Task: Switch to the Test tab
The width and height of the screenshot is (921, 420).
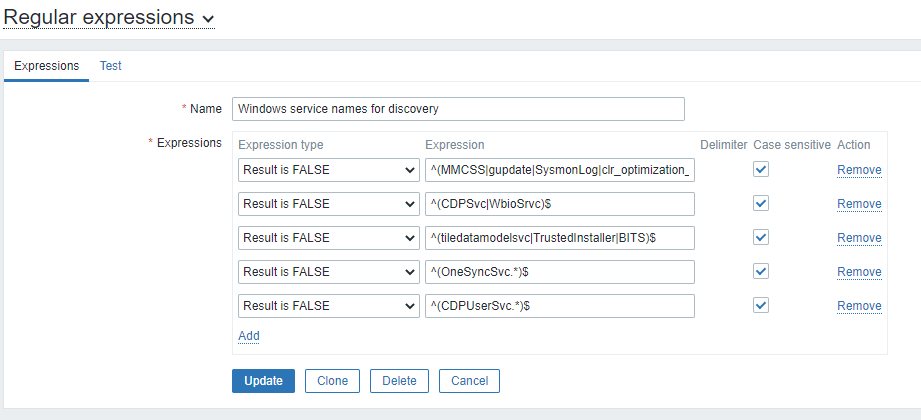Action: tap(110, 66)
